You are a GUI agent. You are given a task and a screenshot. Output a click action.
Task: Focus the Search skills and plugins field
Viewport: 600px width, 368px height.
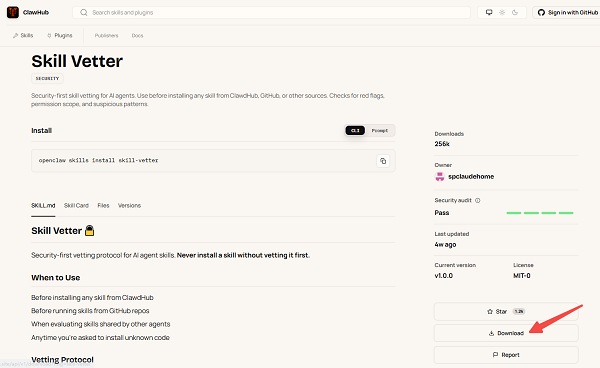pos(271,12)
